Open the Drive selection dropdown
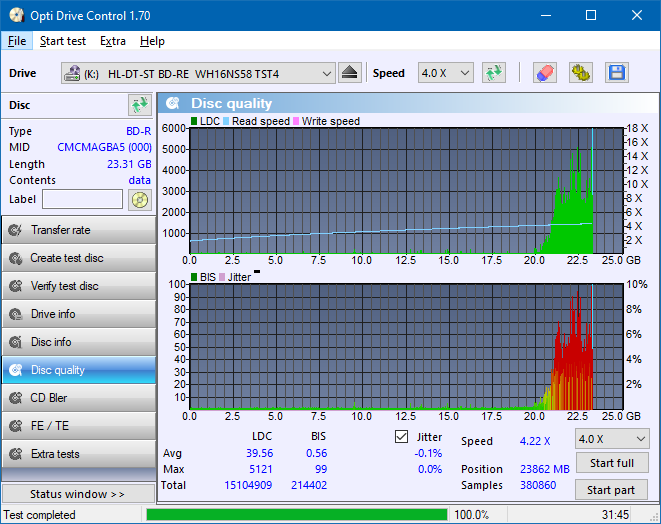 click(x=198, y=73)
